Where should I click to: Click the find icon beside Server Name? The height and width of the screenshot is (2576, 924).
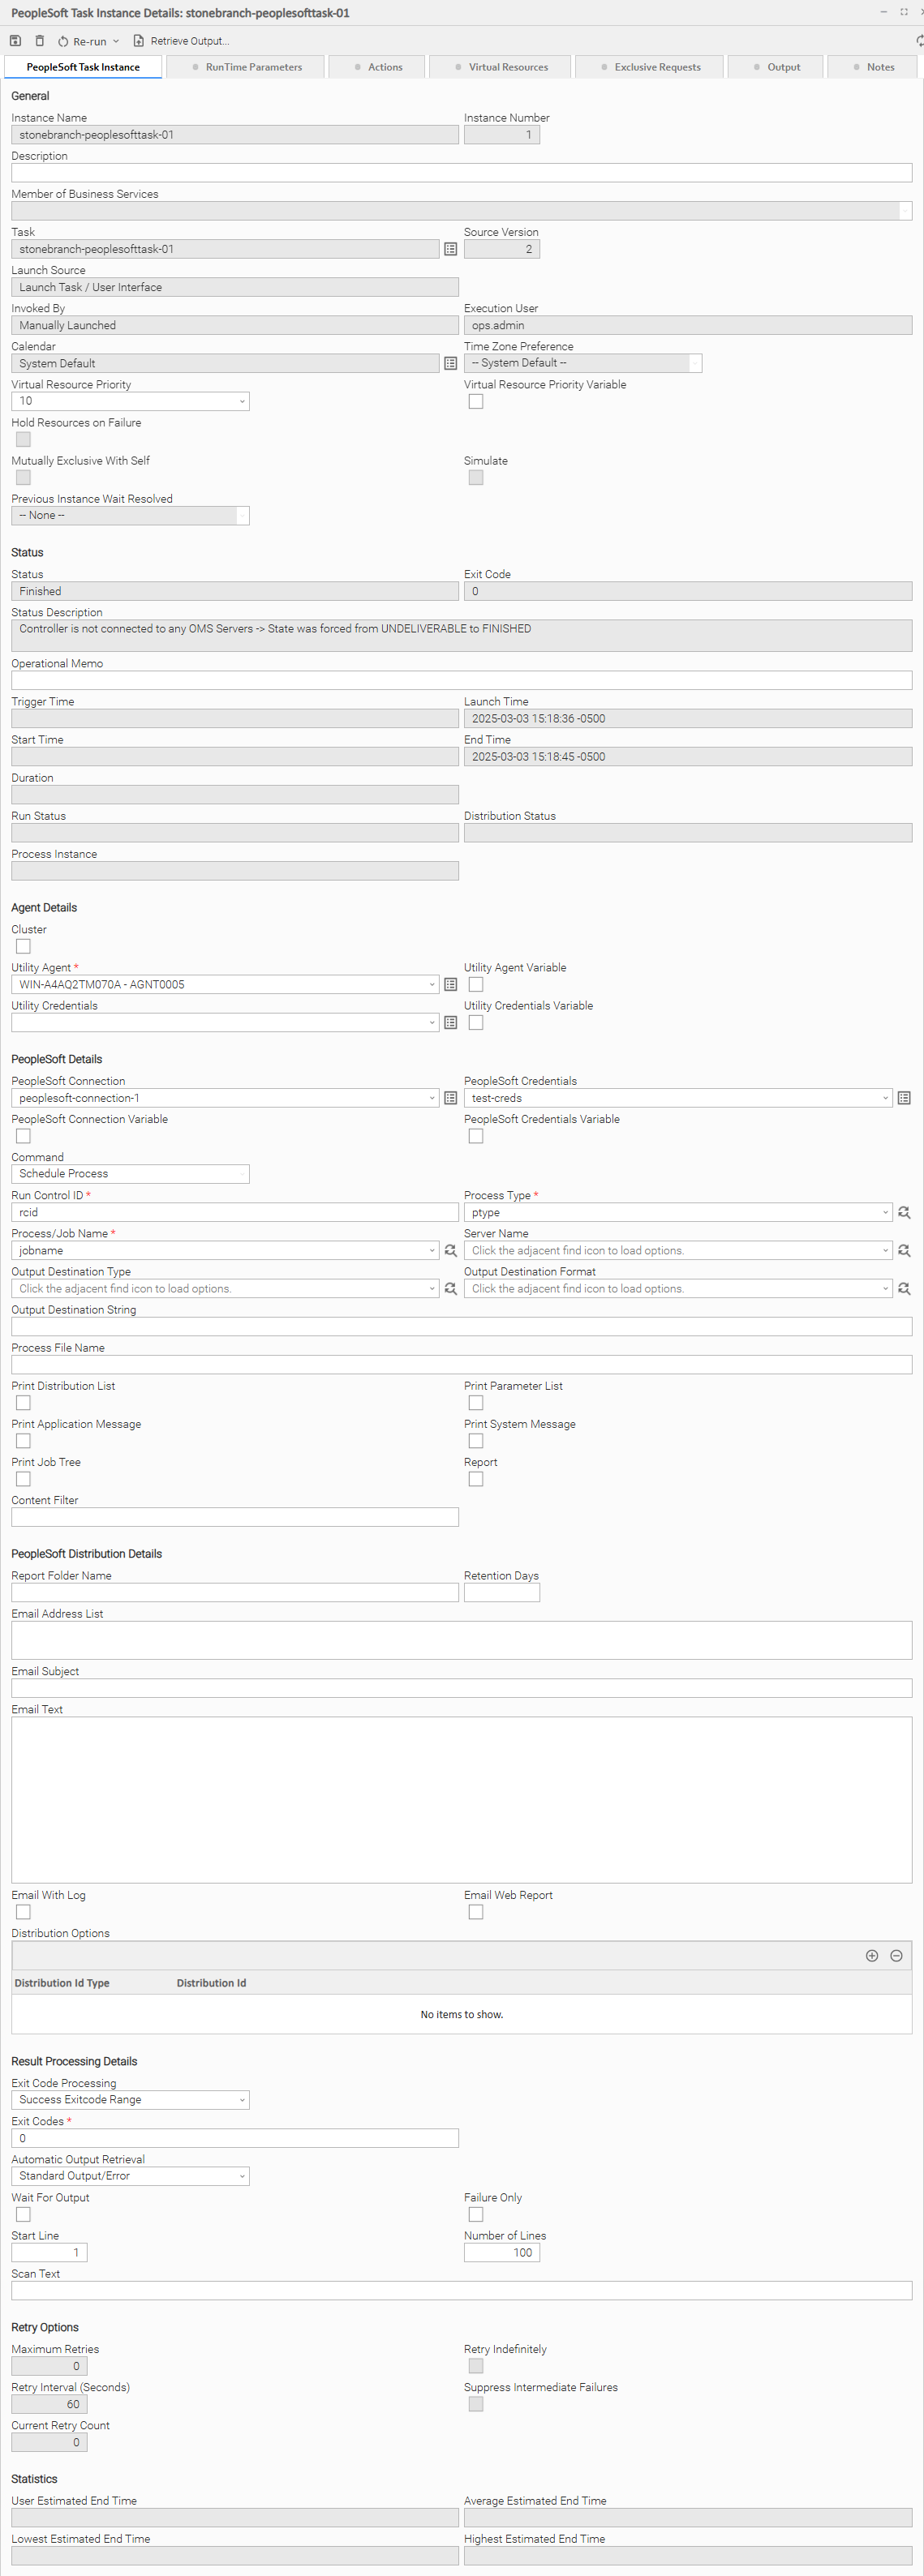(x=903, y=1250)
